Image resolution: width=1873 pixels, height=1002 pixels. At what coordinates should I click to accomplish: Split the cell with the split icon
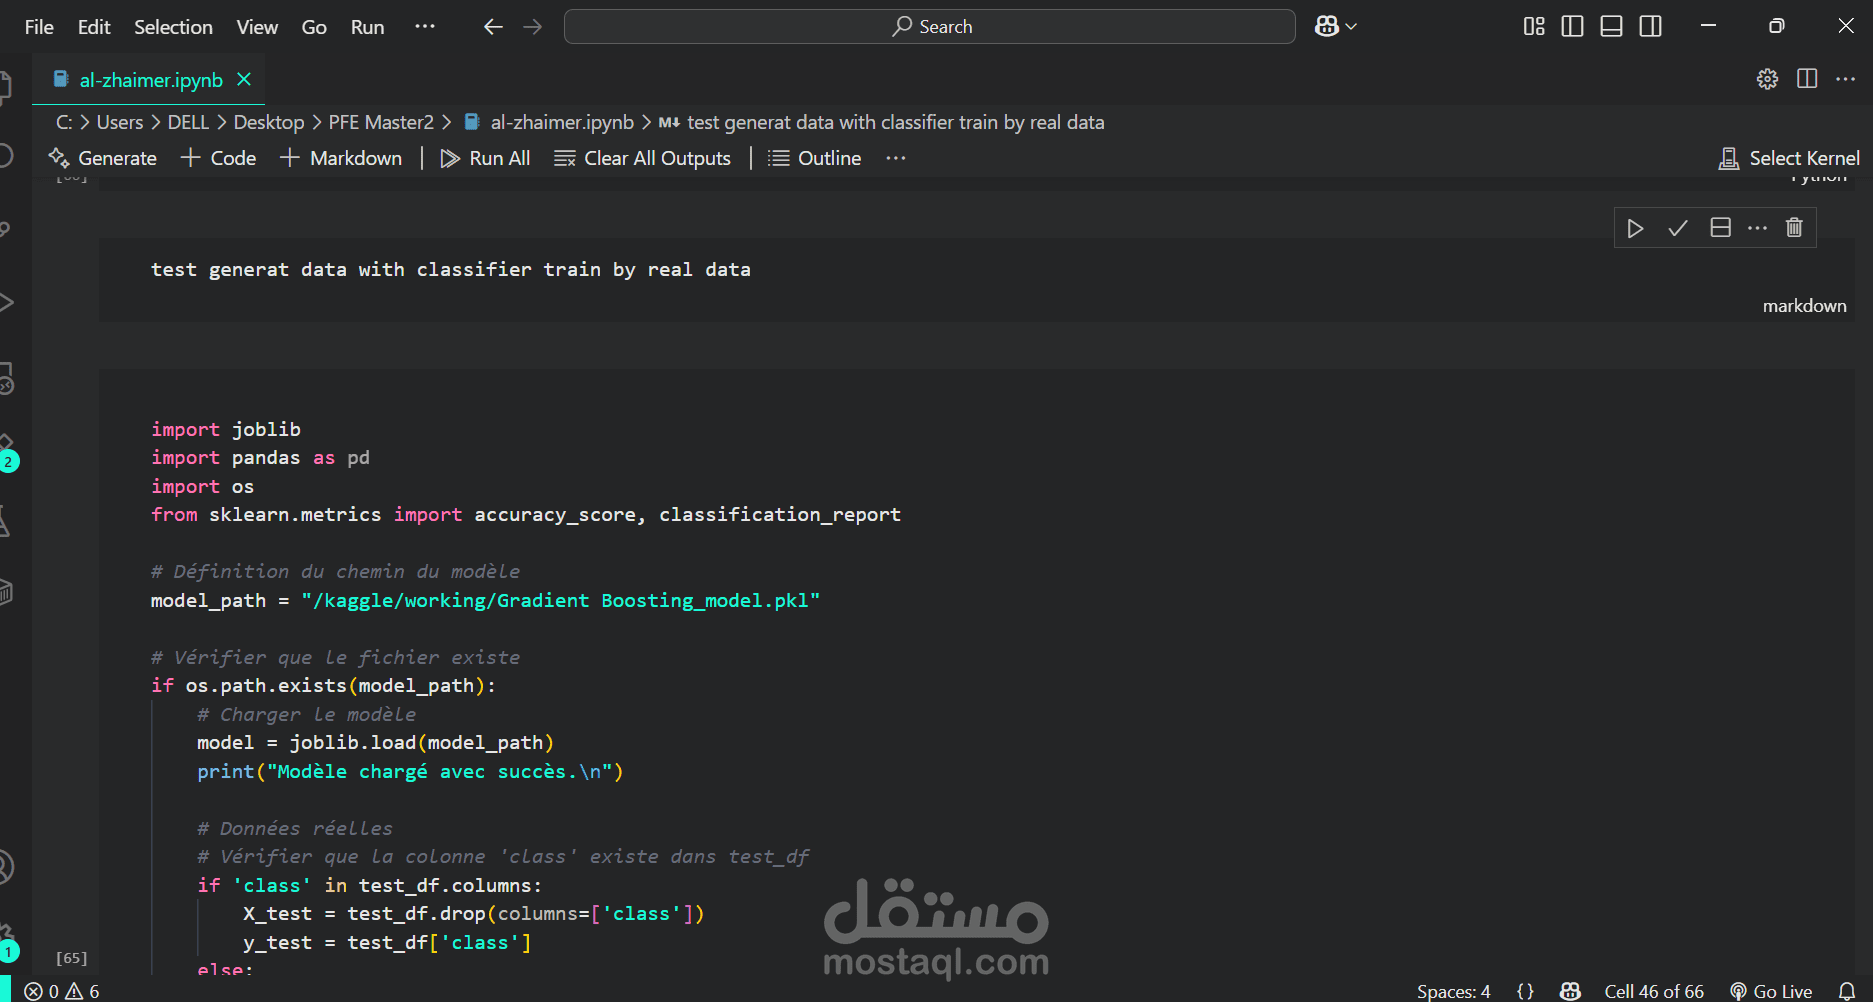click(x=1720, y=229)
